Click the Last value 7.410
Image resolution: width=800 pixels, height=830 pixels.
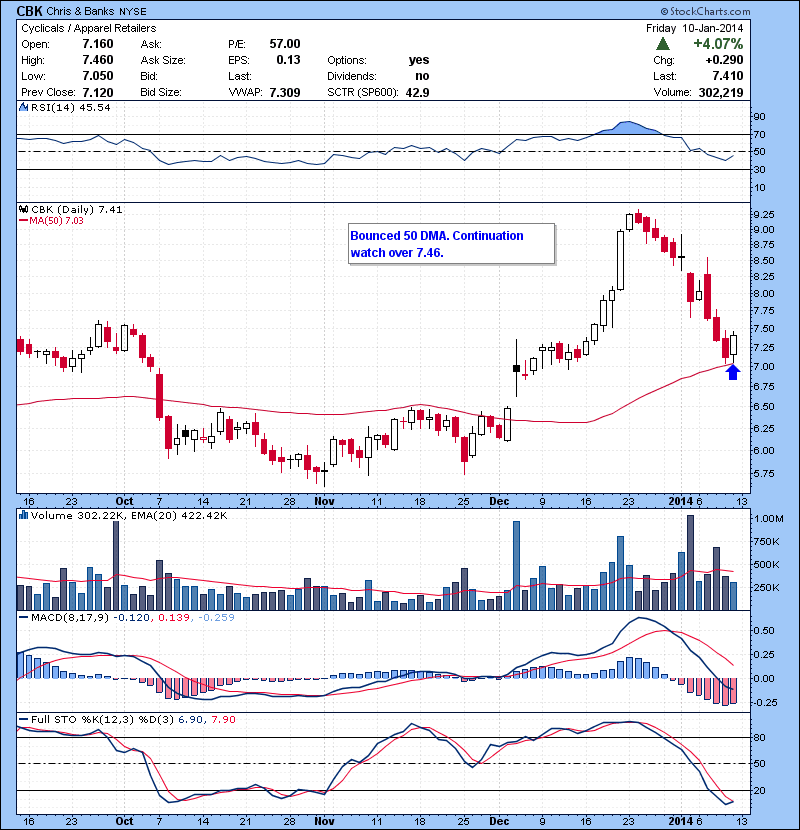(x=727, y=76)
